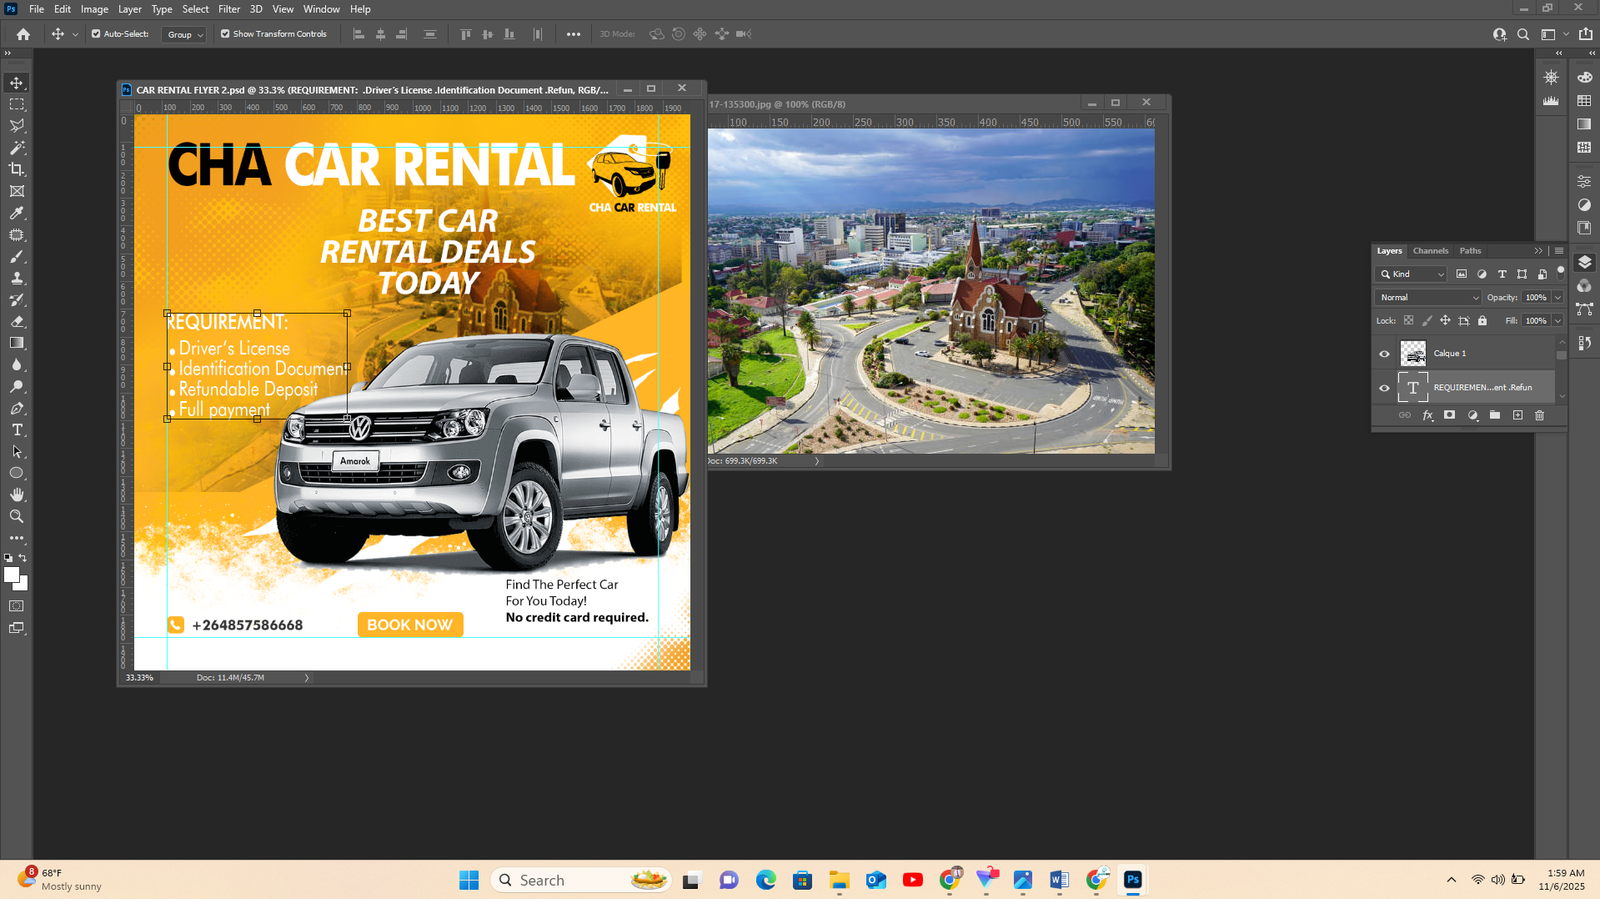The image size is (1600, 899).
Task: Add layer style with fx icon
Action: point(1427,415)
